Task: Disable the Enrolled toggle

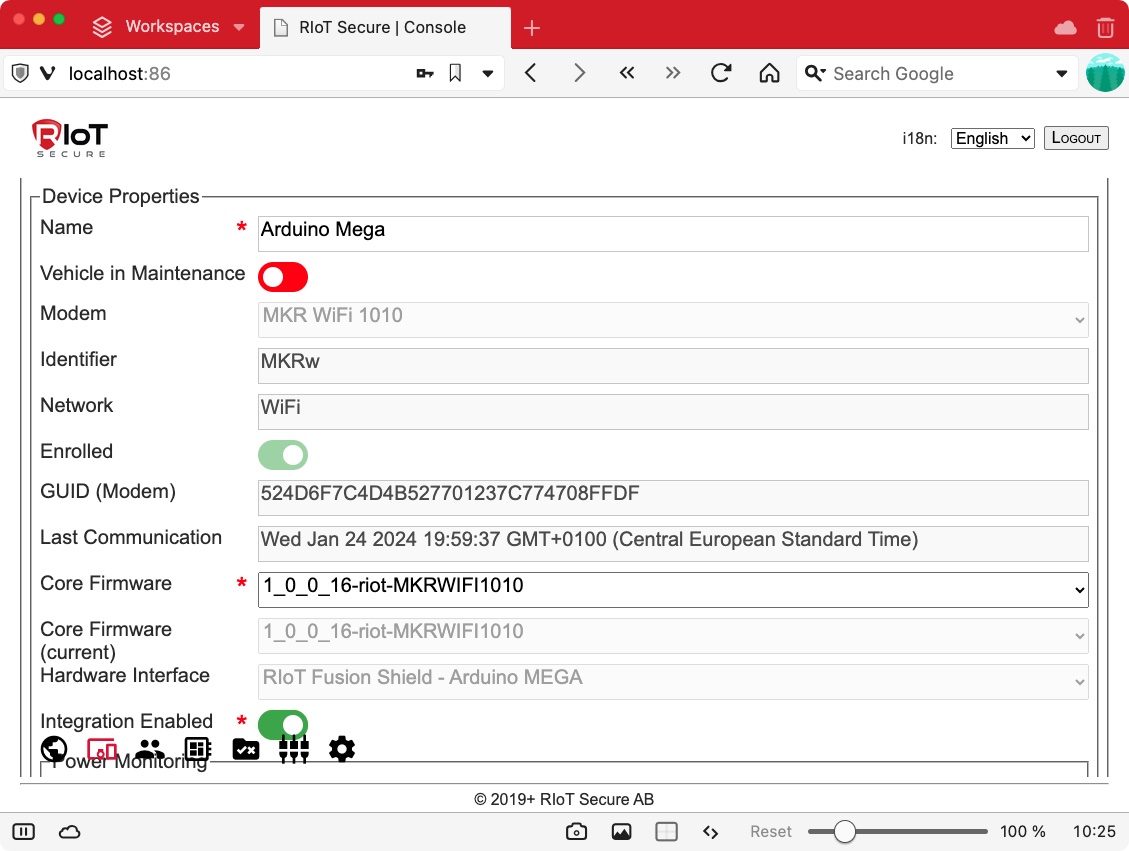Action: (x=283, y=455)
